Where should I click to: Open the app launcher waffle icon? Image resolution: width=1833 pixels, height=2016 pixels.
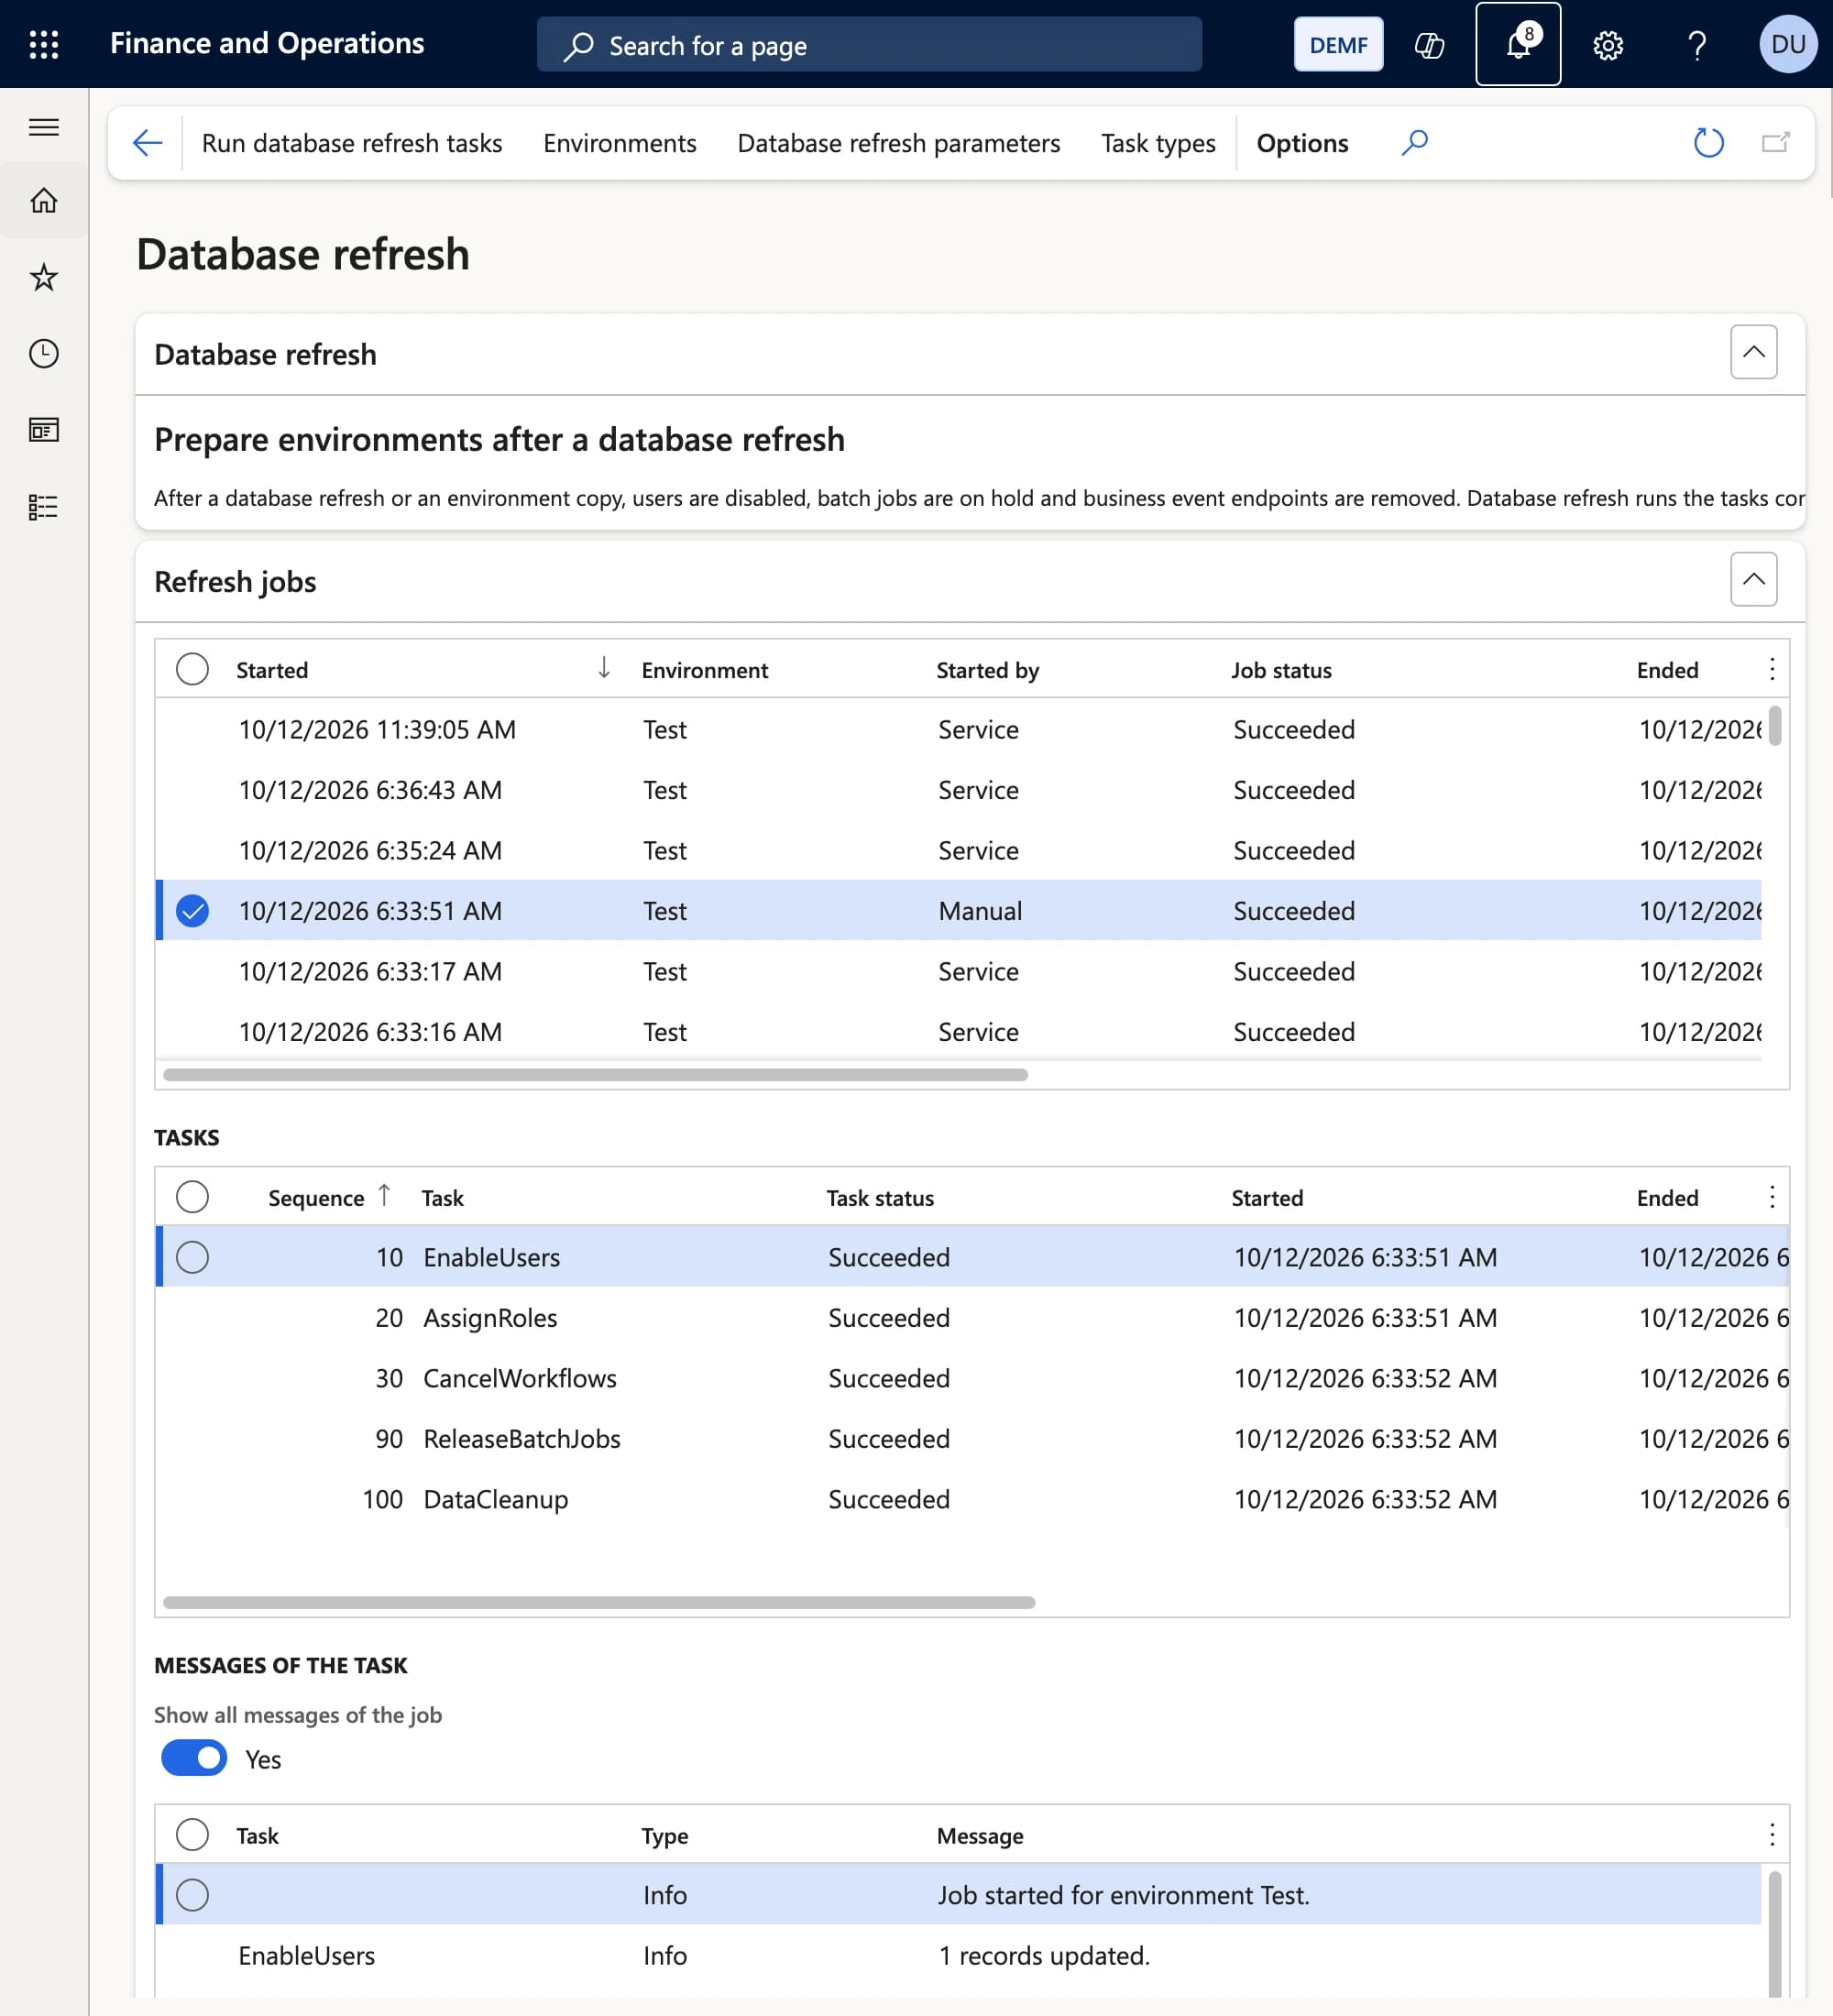tap(44, 45)
